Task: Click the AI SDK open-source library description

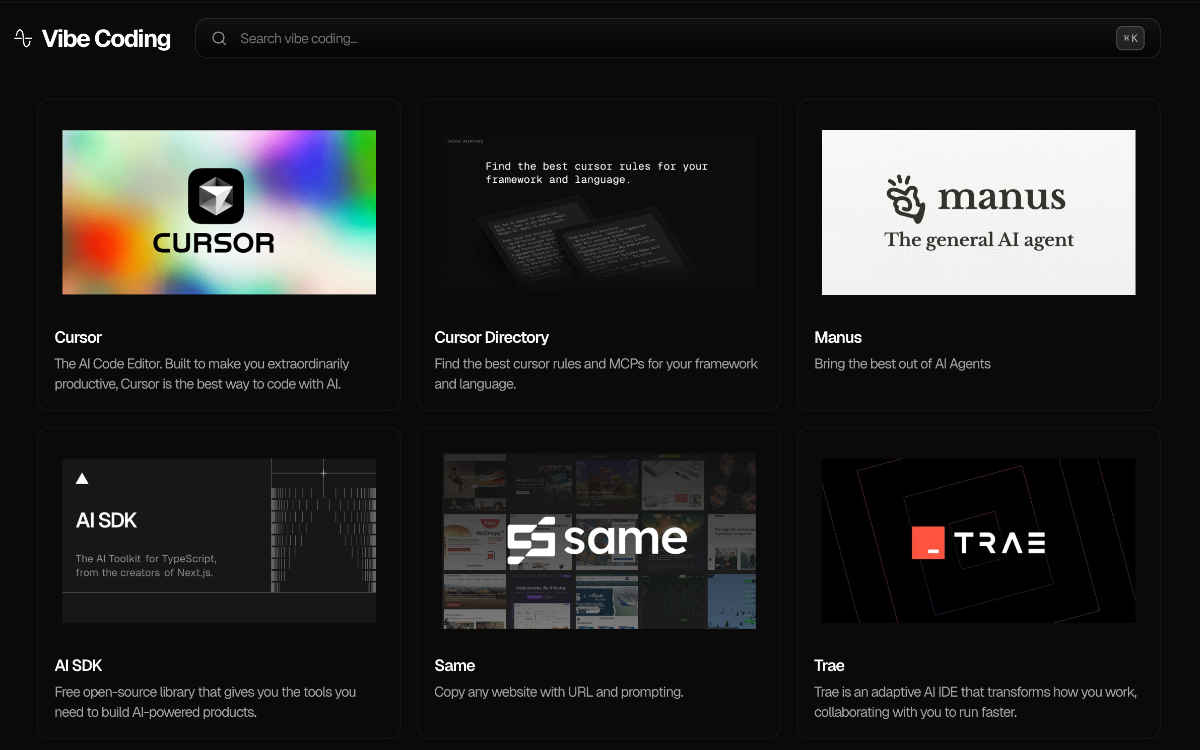Action: pyautogui.click(x=205, y=701)
